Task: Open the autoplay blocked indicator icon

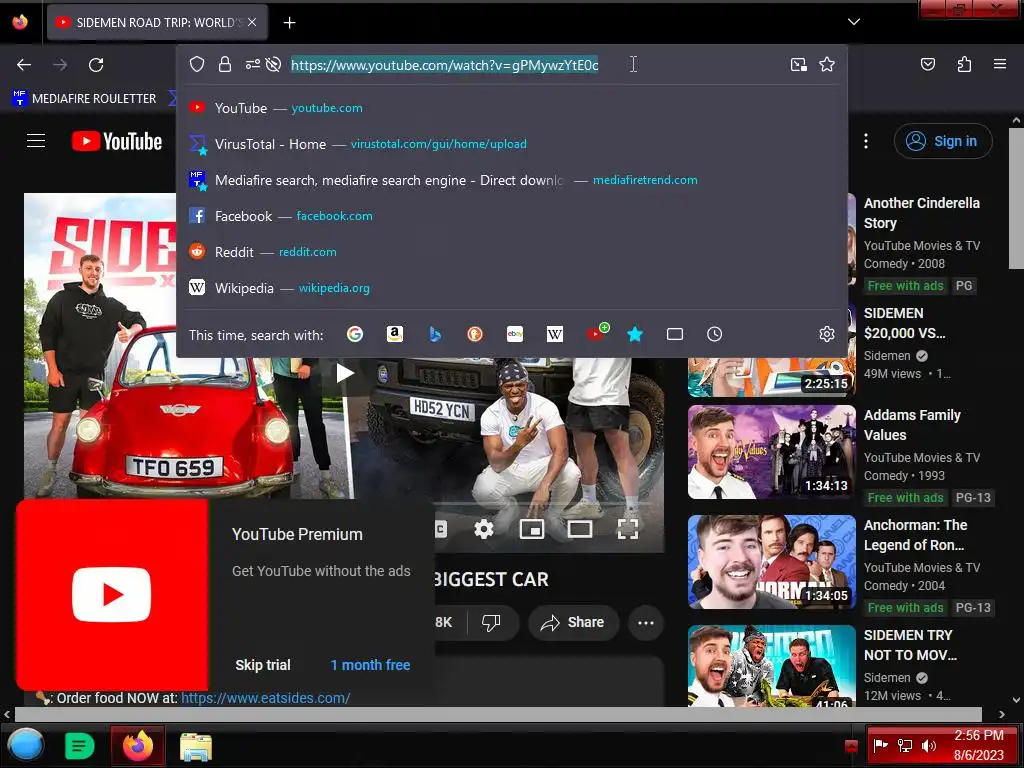Action: [x=274, y=64]
